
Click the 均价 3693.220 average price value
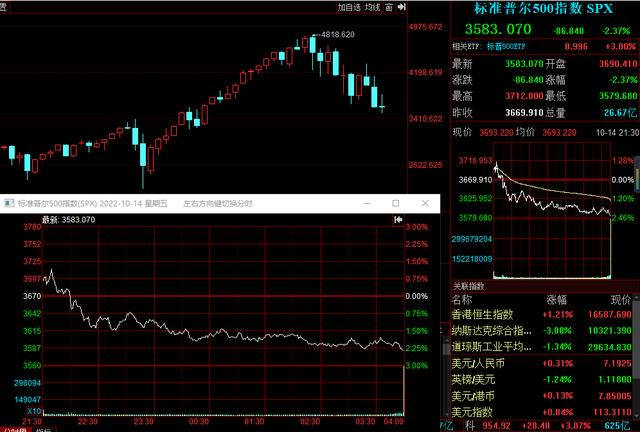pos(559,133)
